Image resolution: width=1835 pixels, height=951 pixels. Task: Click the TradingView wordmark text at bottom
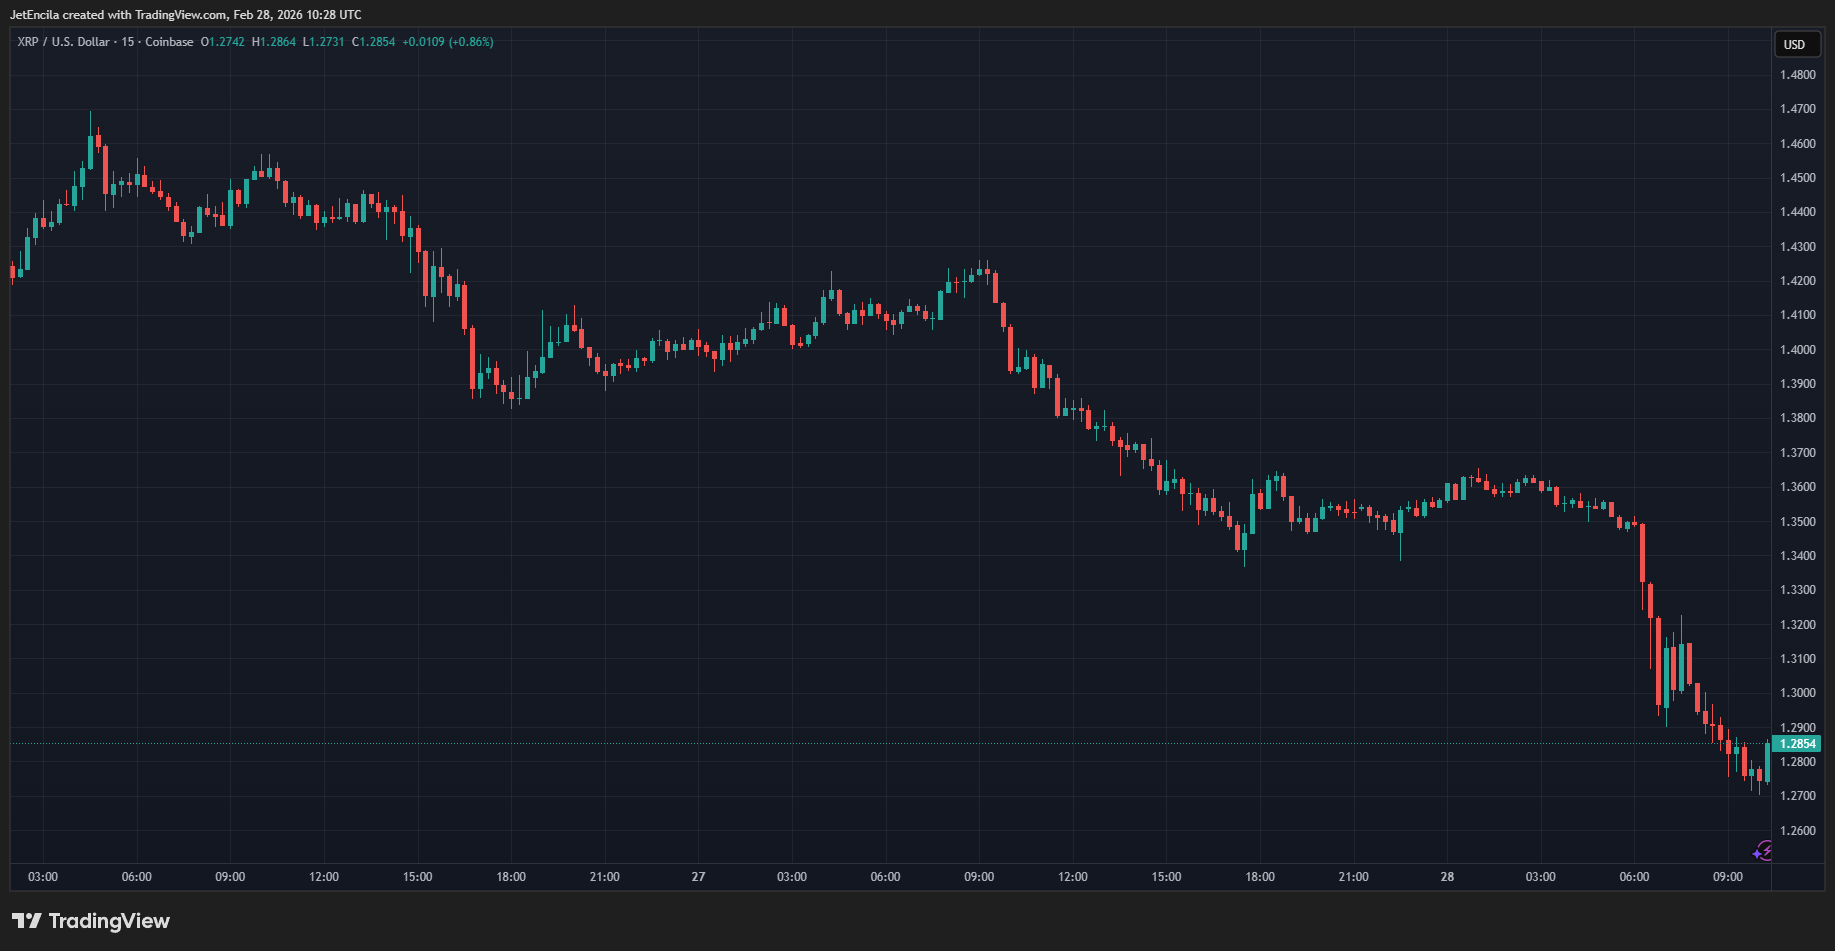tap(109, 921)
